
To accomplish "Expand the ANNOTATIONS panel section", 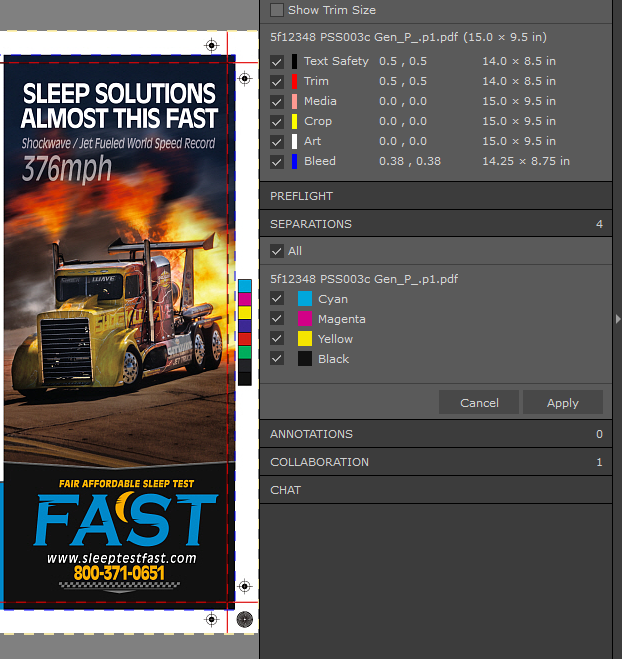I will [436, 434].
